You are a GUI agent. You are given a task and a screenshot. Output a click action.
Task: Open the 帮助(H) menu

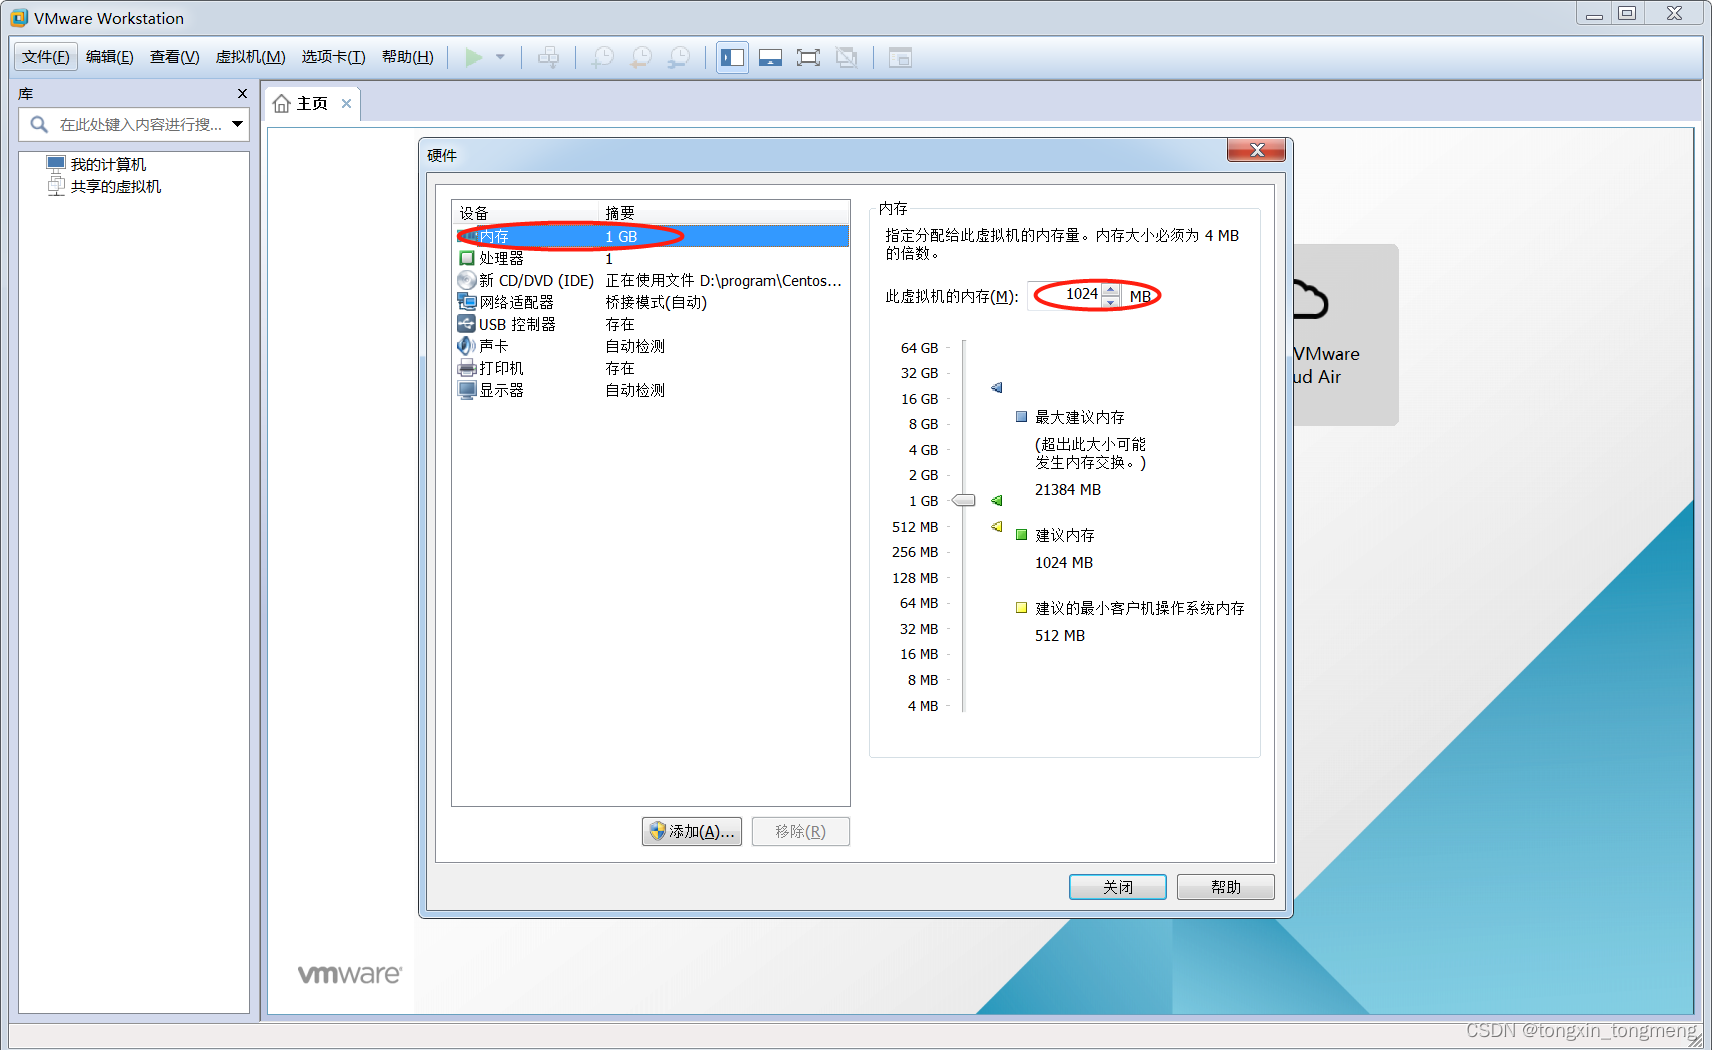(x=408, y=57)
